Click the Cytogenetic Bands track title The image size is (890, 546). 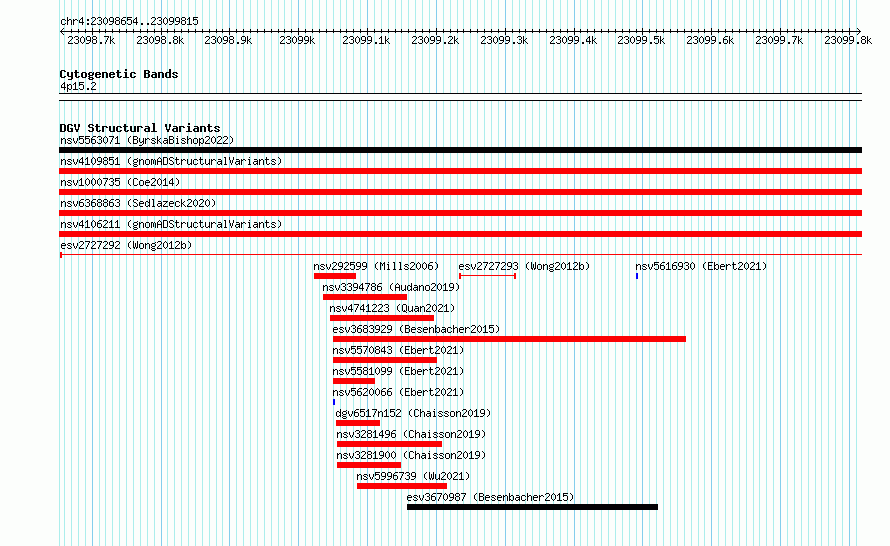pos(119,74)
